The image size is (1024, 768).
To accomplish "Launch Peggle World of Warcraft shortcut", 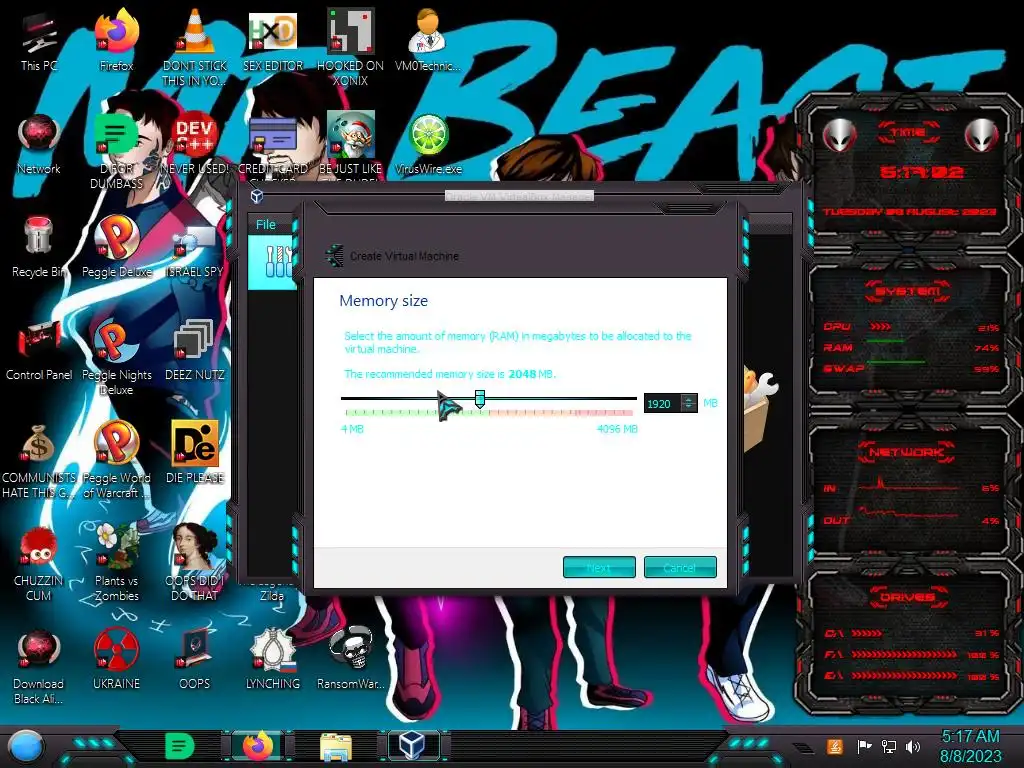I will (117, 459).
